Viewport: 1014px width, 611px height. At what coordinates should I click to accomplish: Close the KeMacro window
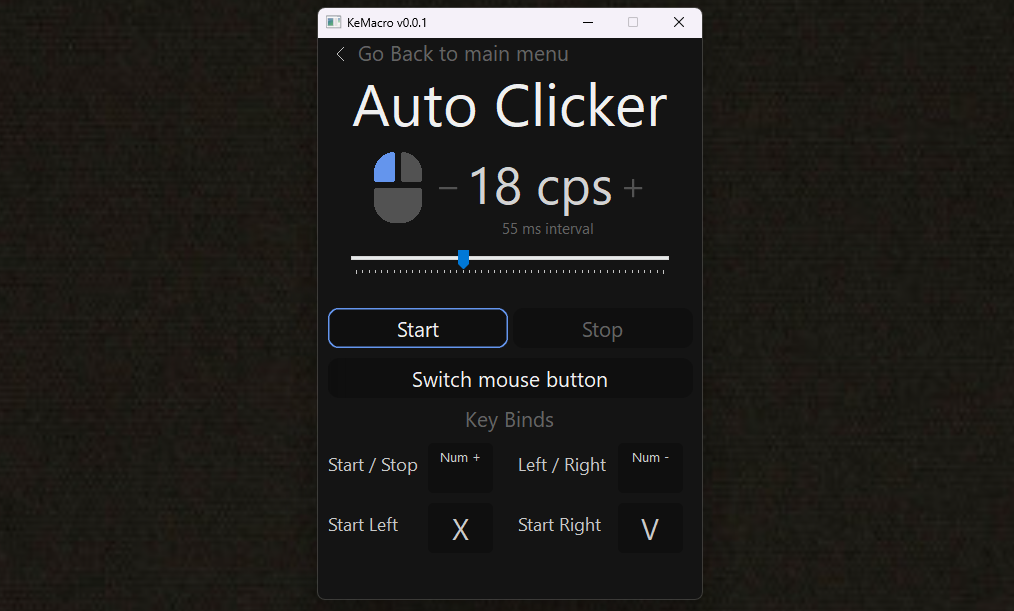(x=679, y=23)
